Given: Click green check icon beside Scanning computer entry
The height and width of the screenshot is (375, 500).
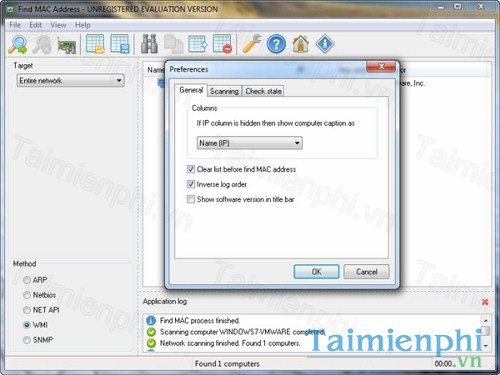Looking at the screenshot, I should (151, 332).
